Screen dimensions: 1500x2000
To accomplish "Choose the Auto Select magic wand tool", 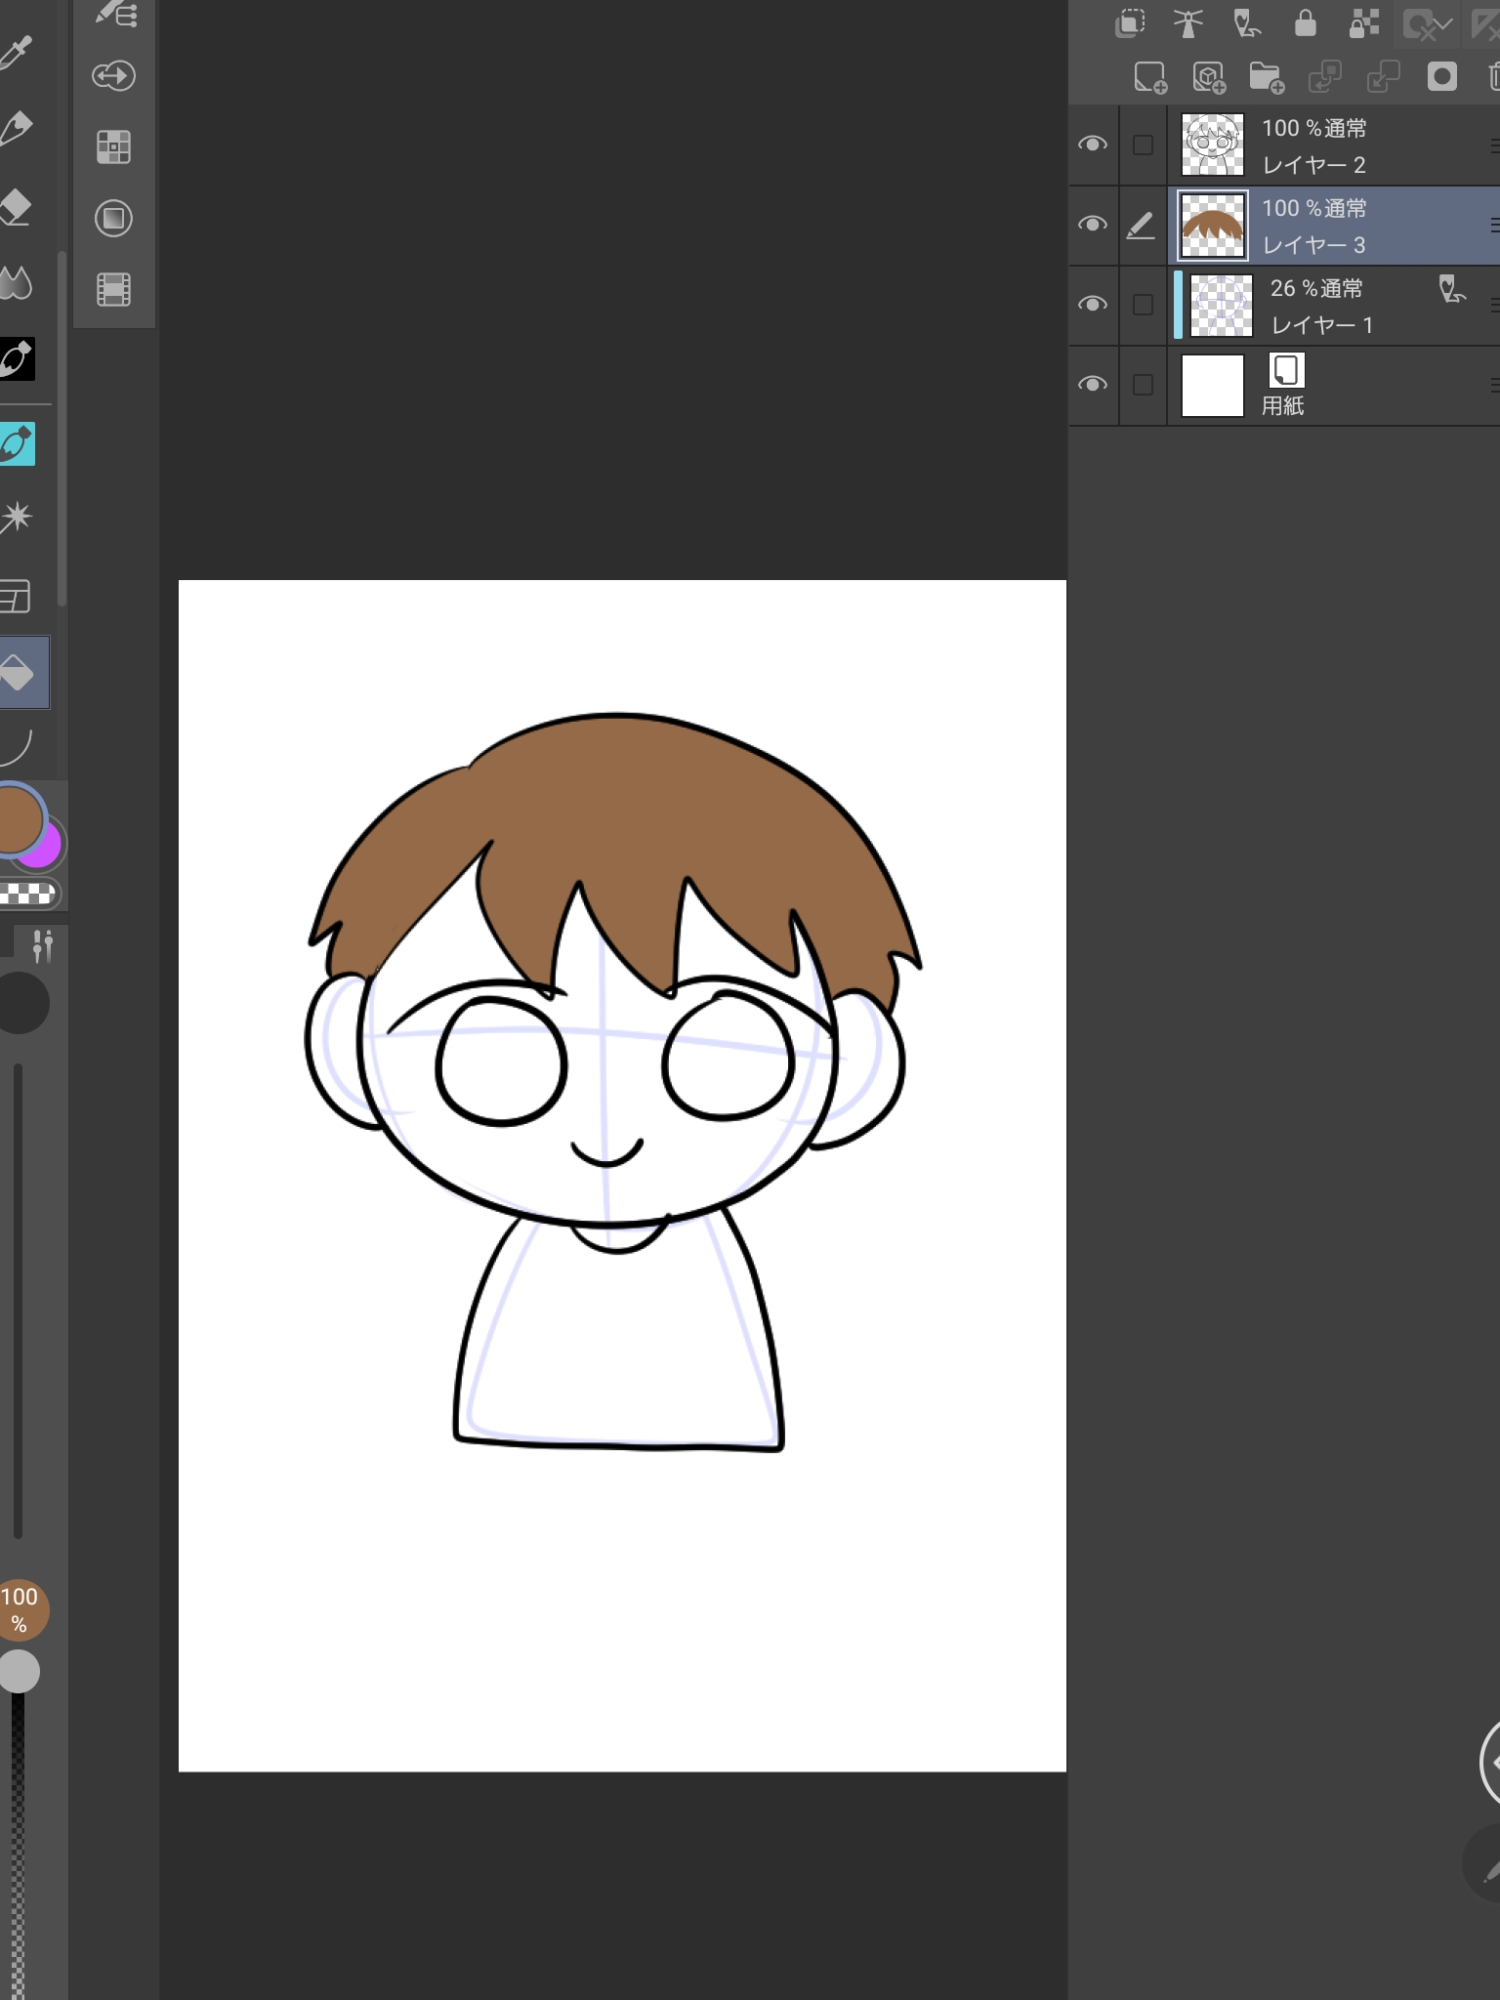I will click(16, 517).
